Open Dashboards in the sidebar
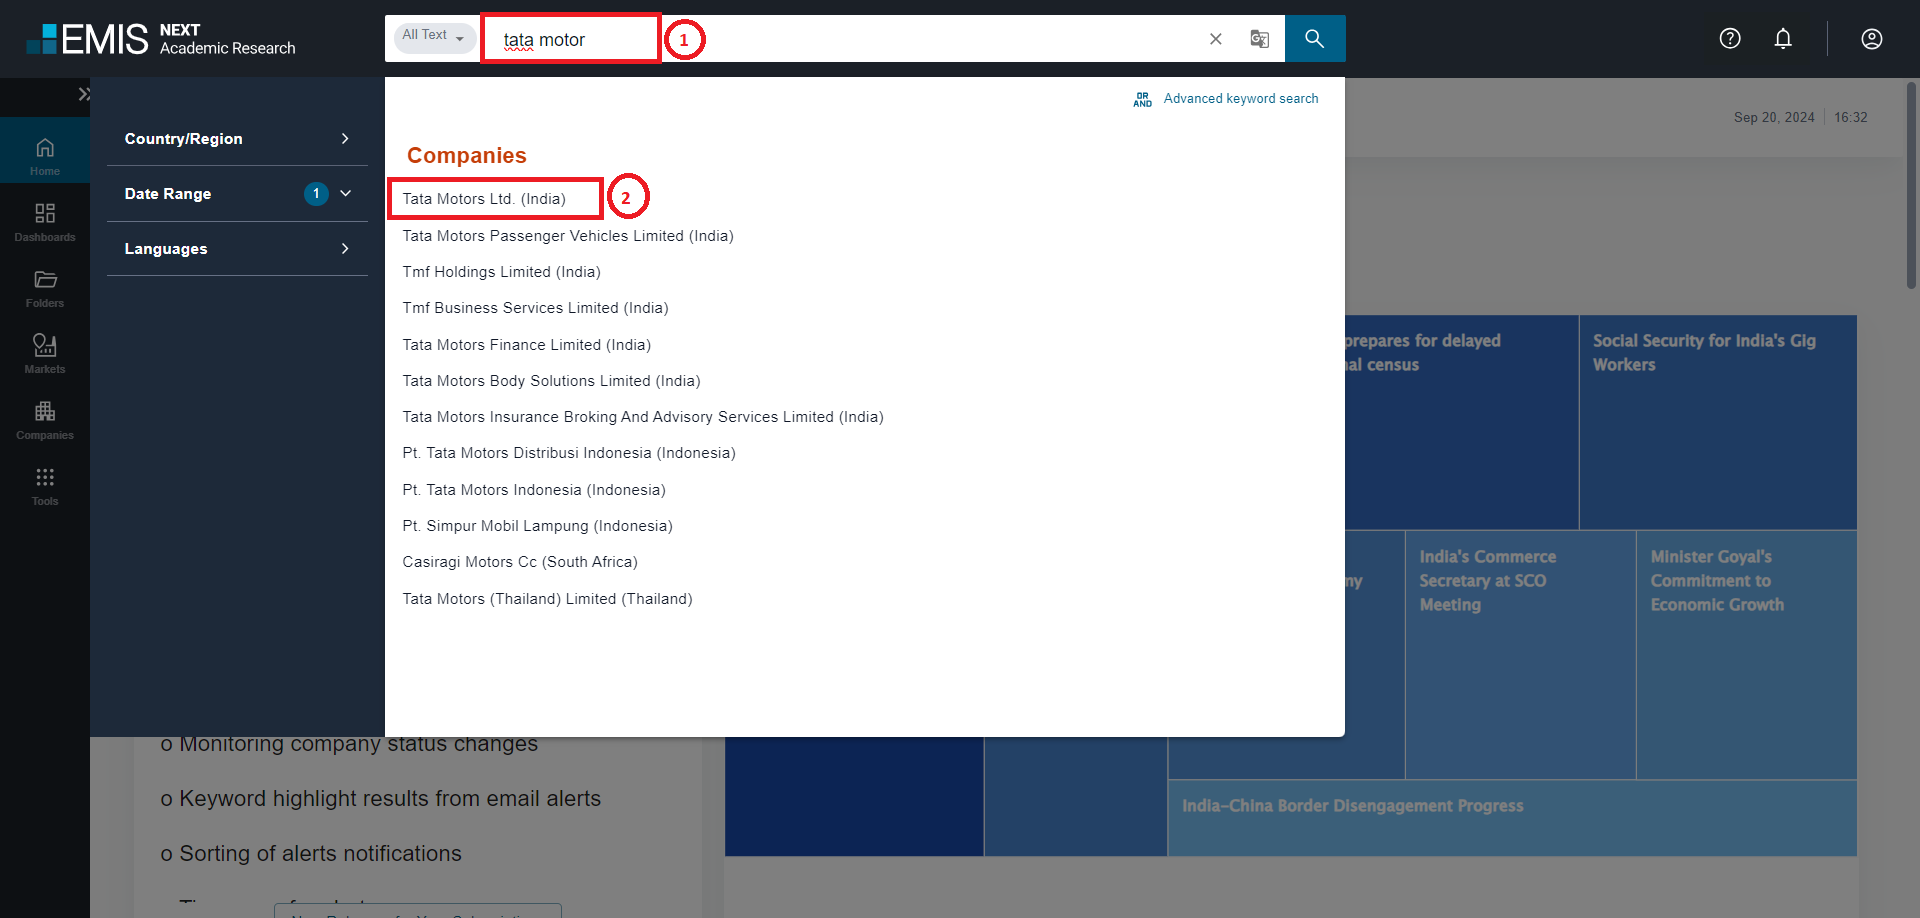The height and width of the screenshot is (918, 1920). click(x=45, y=222)
